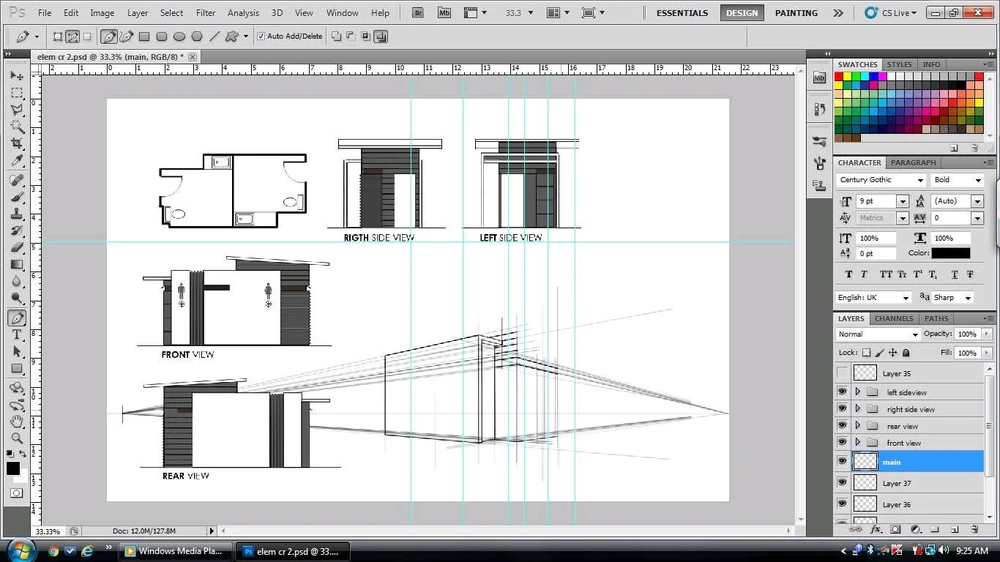The width and height of the screenshot is (1000, 562).
Task: Select the Horizontal Type tool
Action: [x=17, y=335]
